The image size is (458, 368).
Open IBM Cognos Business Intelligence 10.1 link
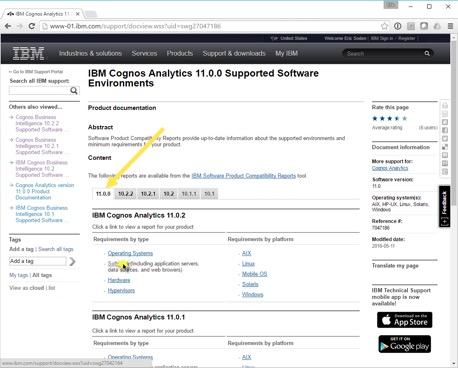pyautogui.click(x=41, y=214)
